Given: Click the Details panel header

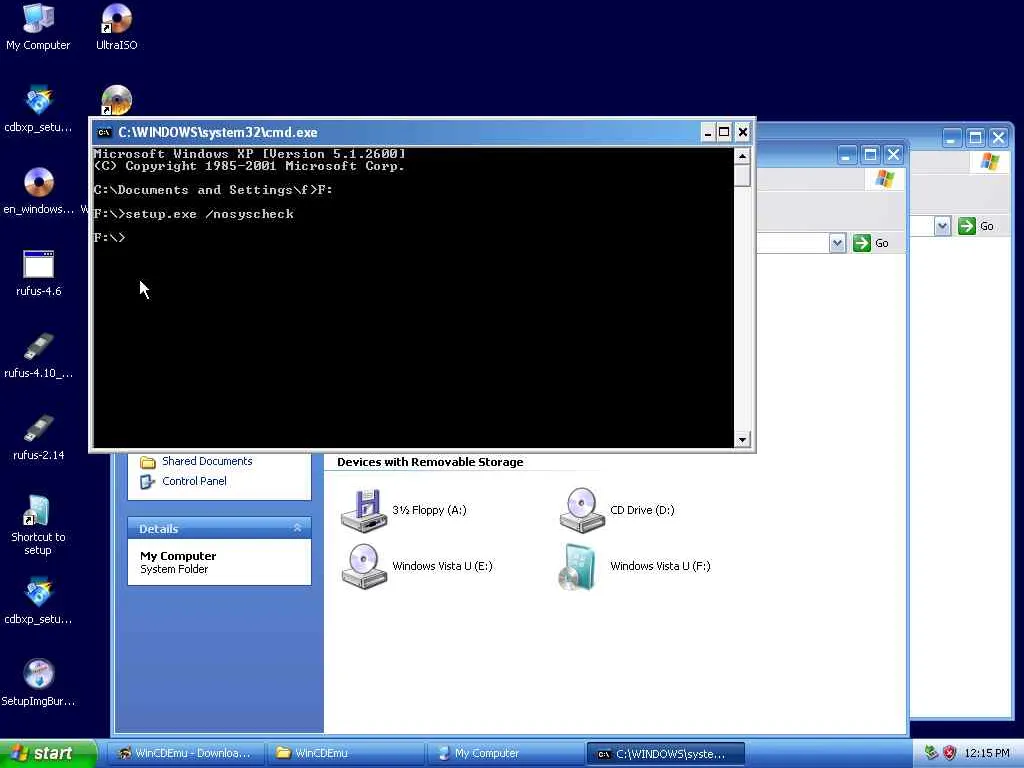Looking at the screenshot, I should 219,528.
